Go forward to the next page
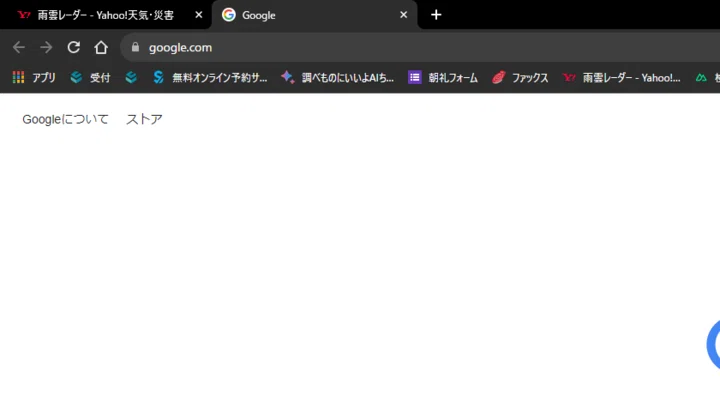Screen dimensions: 720x403 46,47
